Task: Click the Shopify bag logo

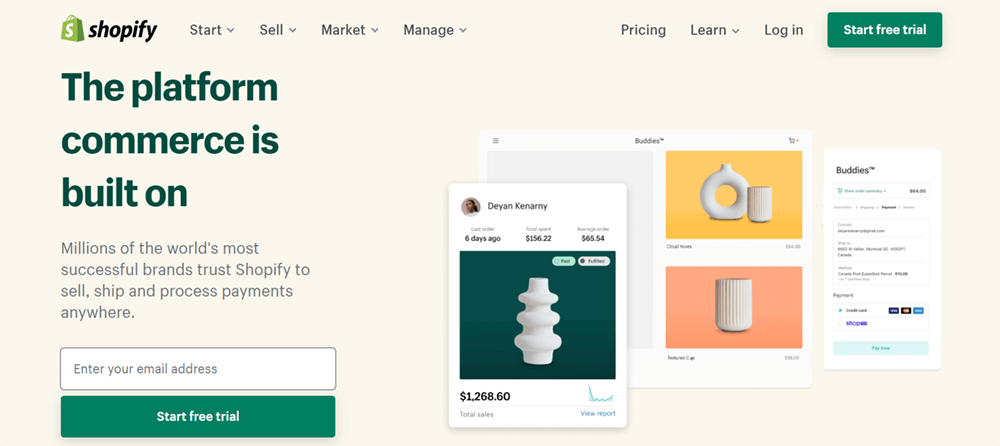Action: click(71, 29)
